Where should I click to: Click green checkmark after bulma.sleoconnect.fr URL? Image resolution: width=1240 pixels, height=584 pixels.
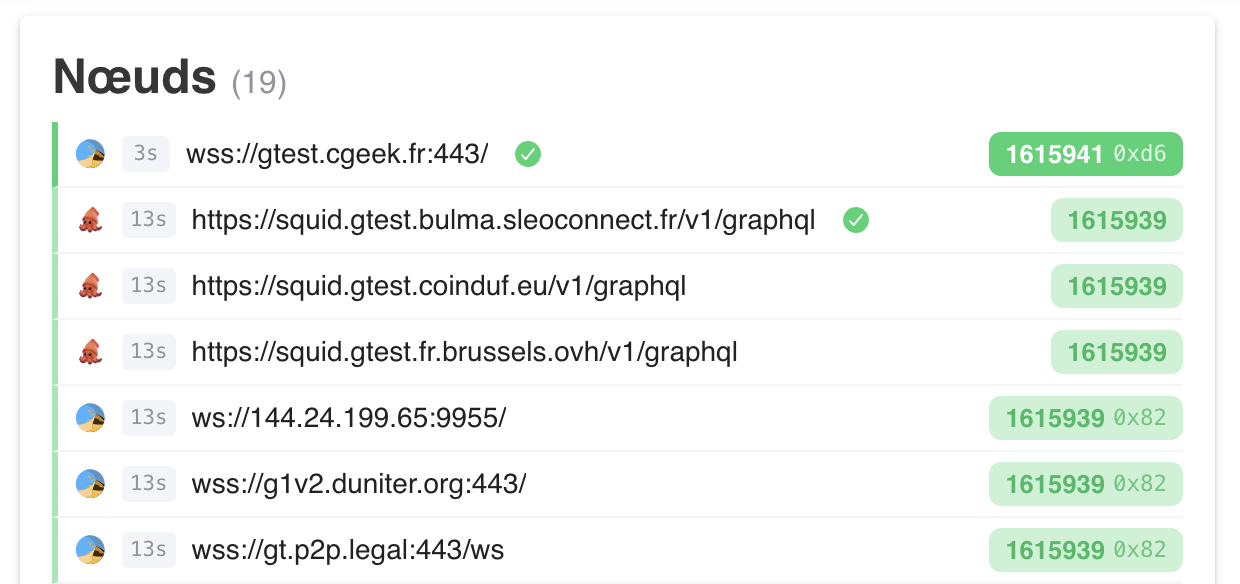click(855, 220)
